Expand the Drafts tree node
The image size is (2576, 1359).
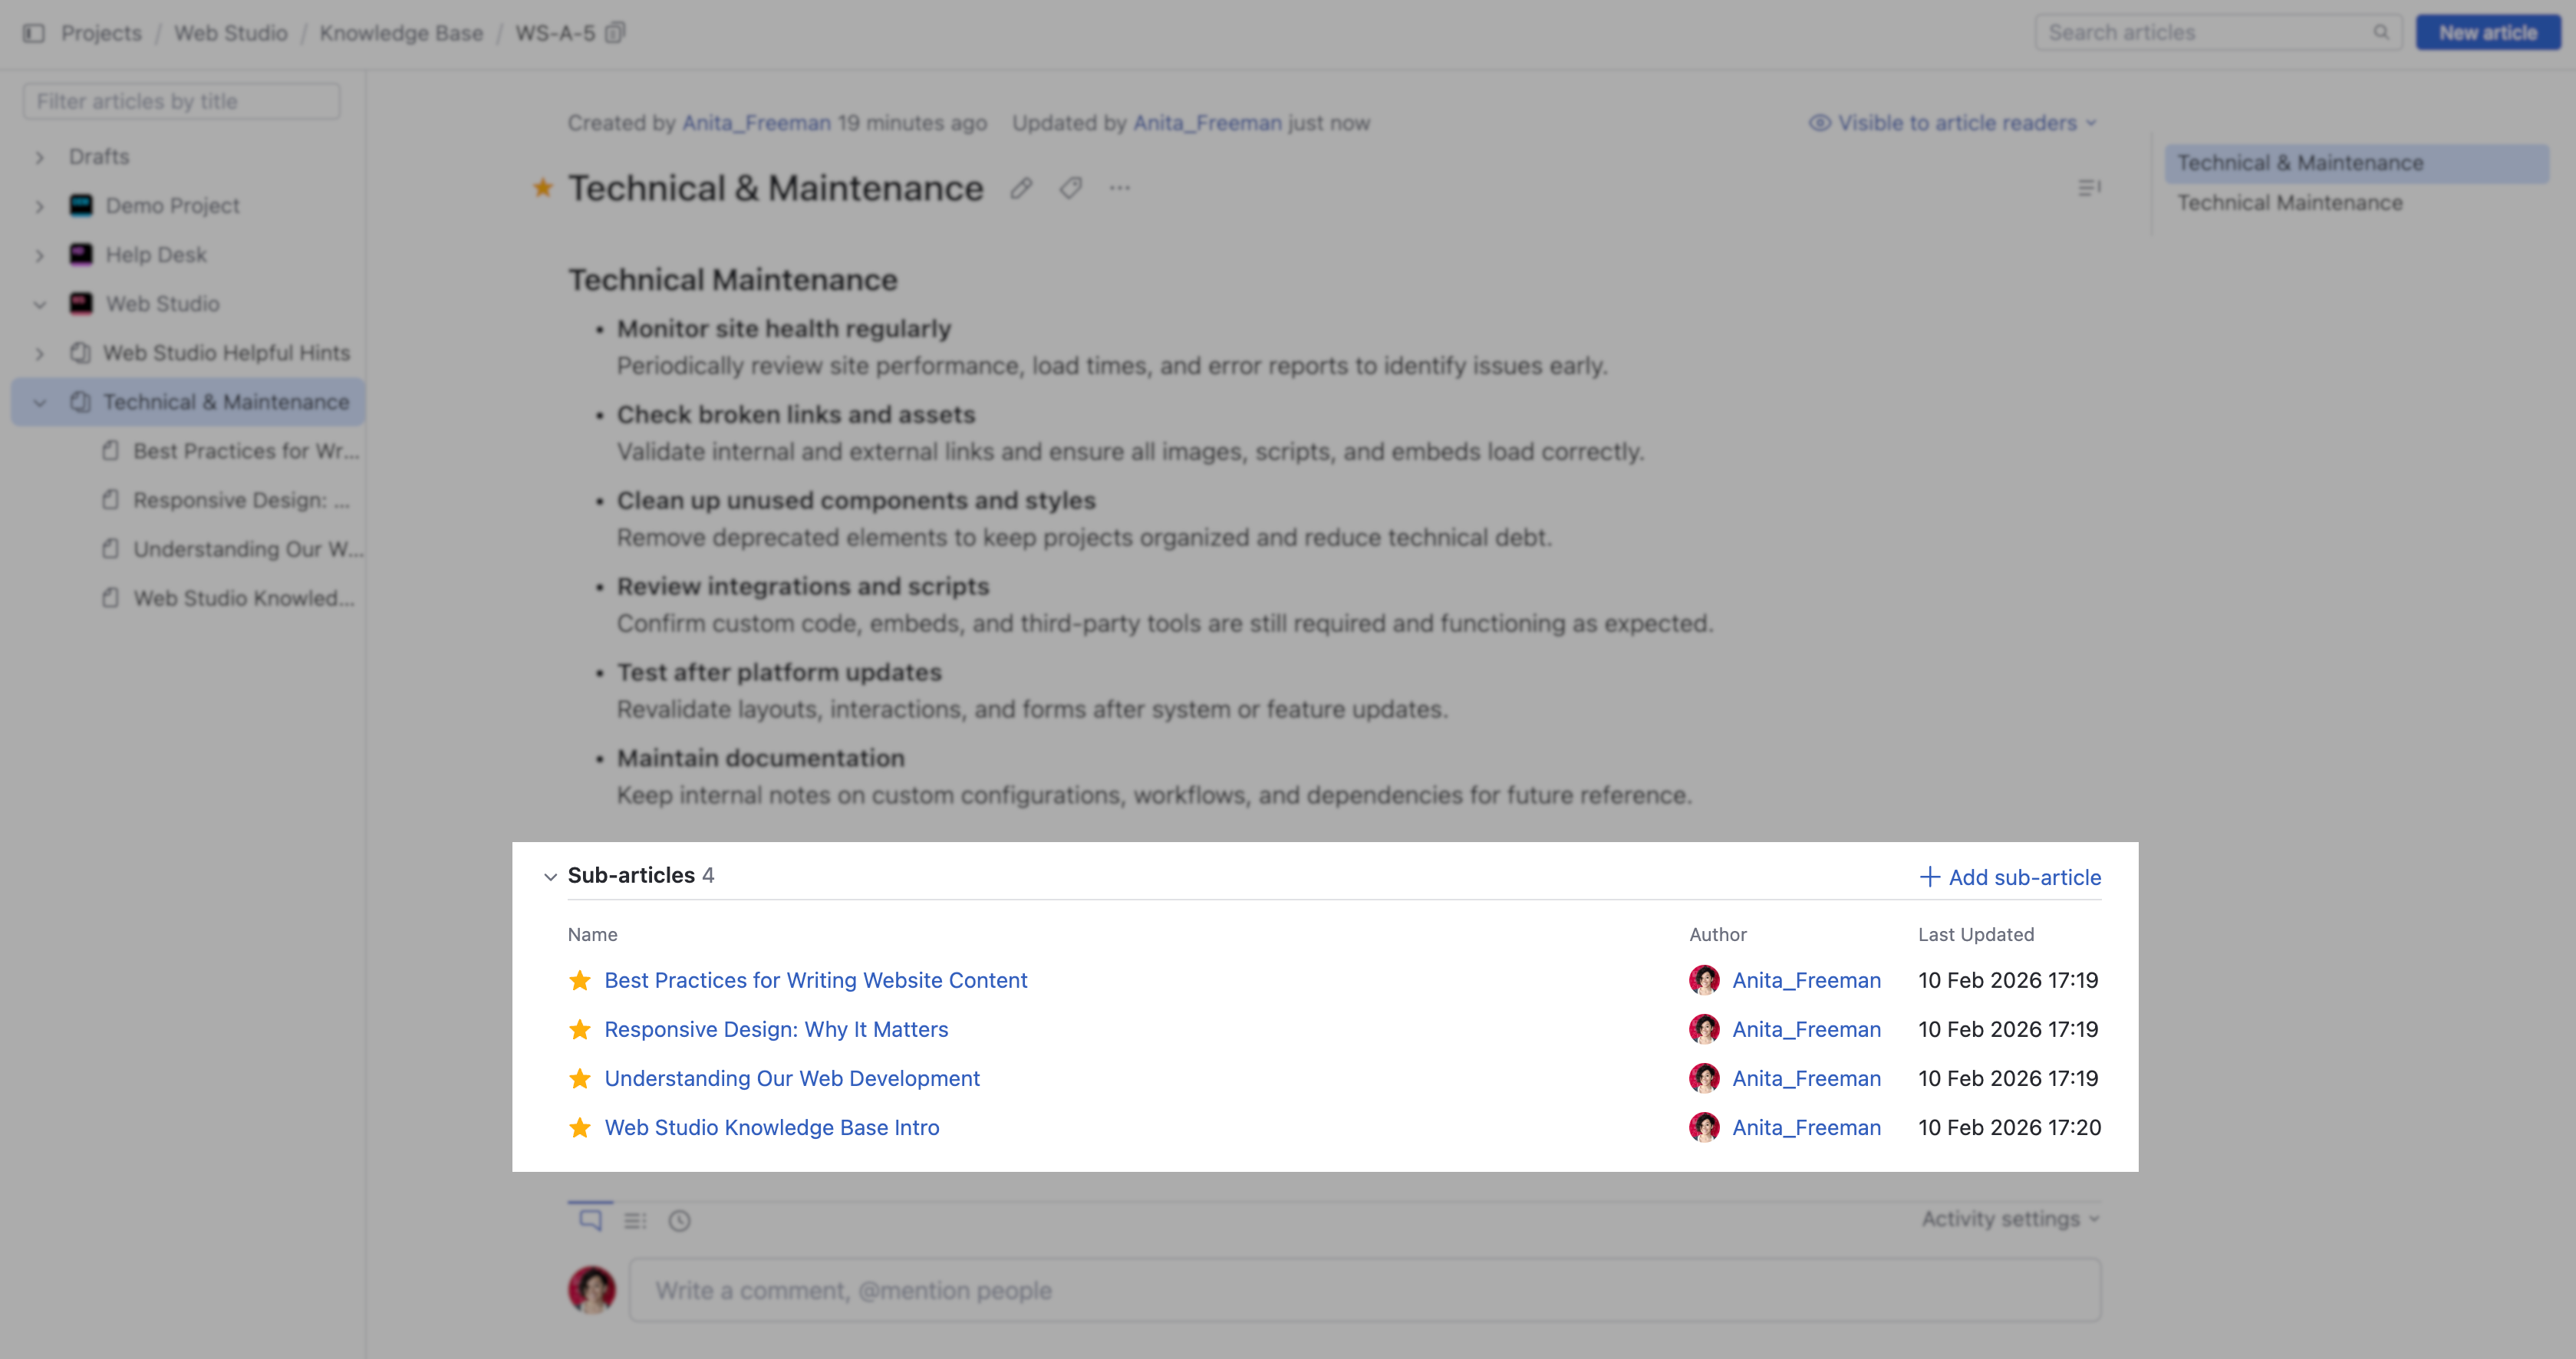pos(40,157)
